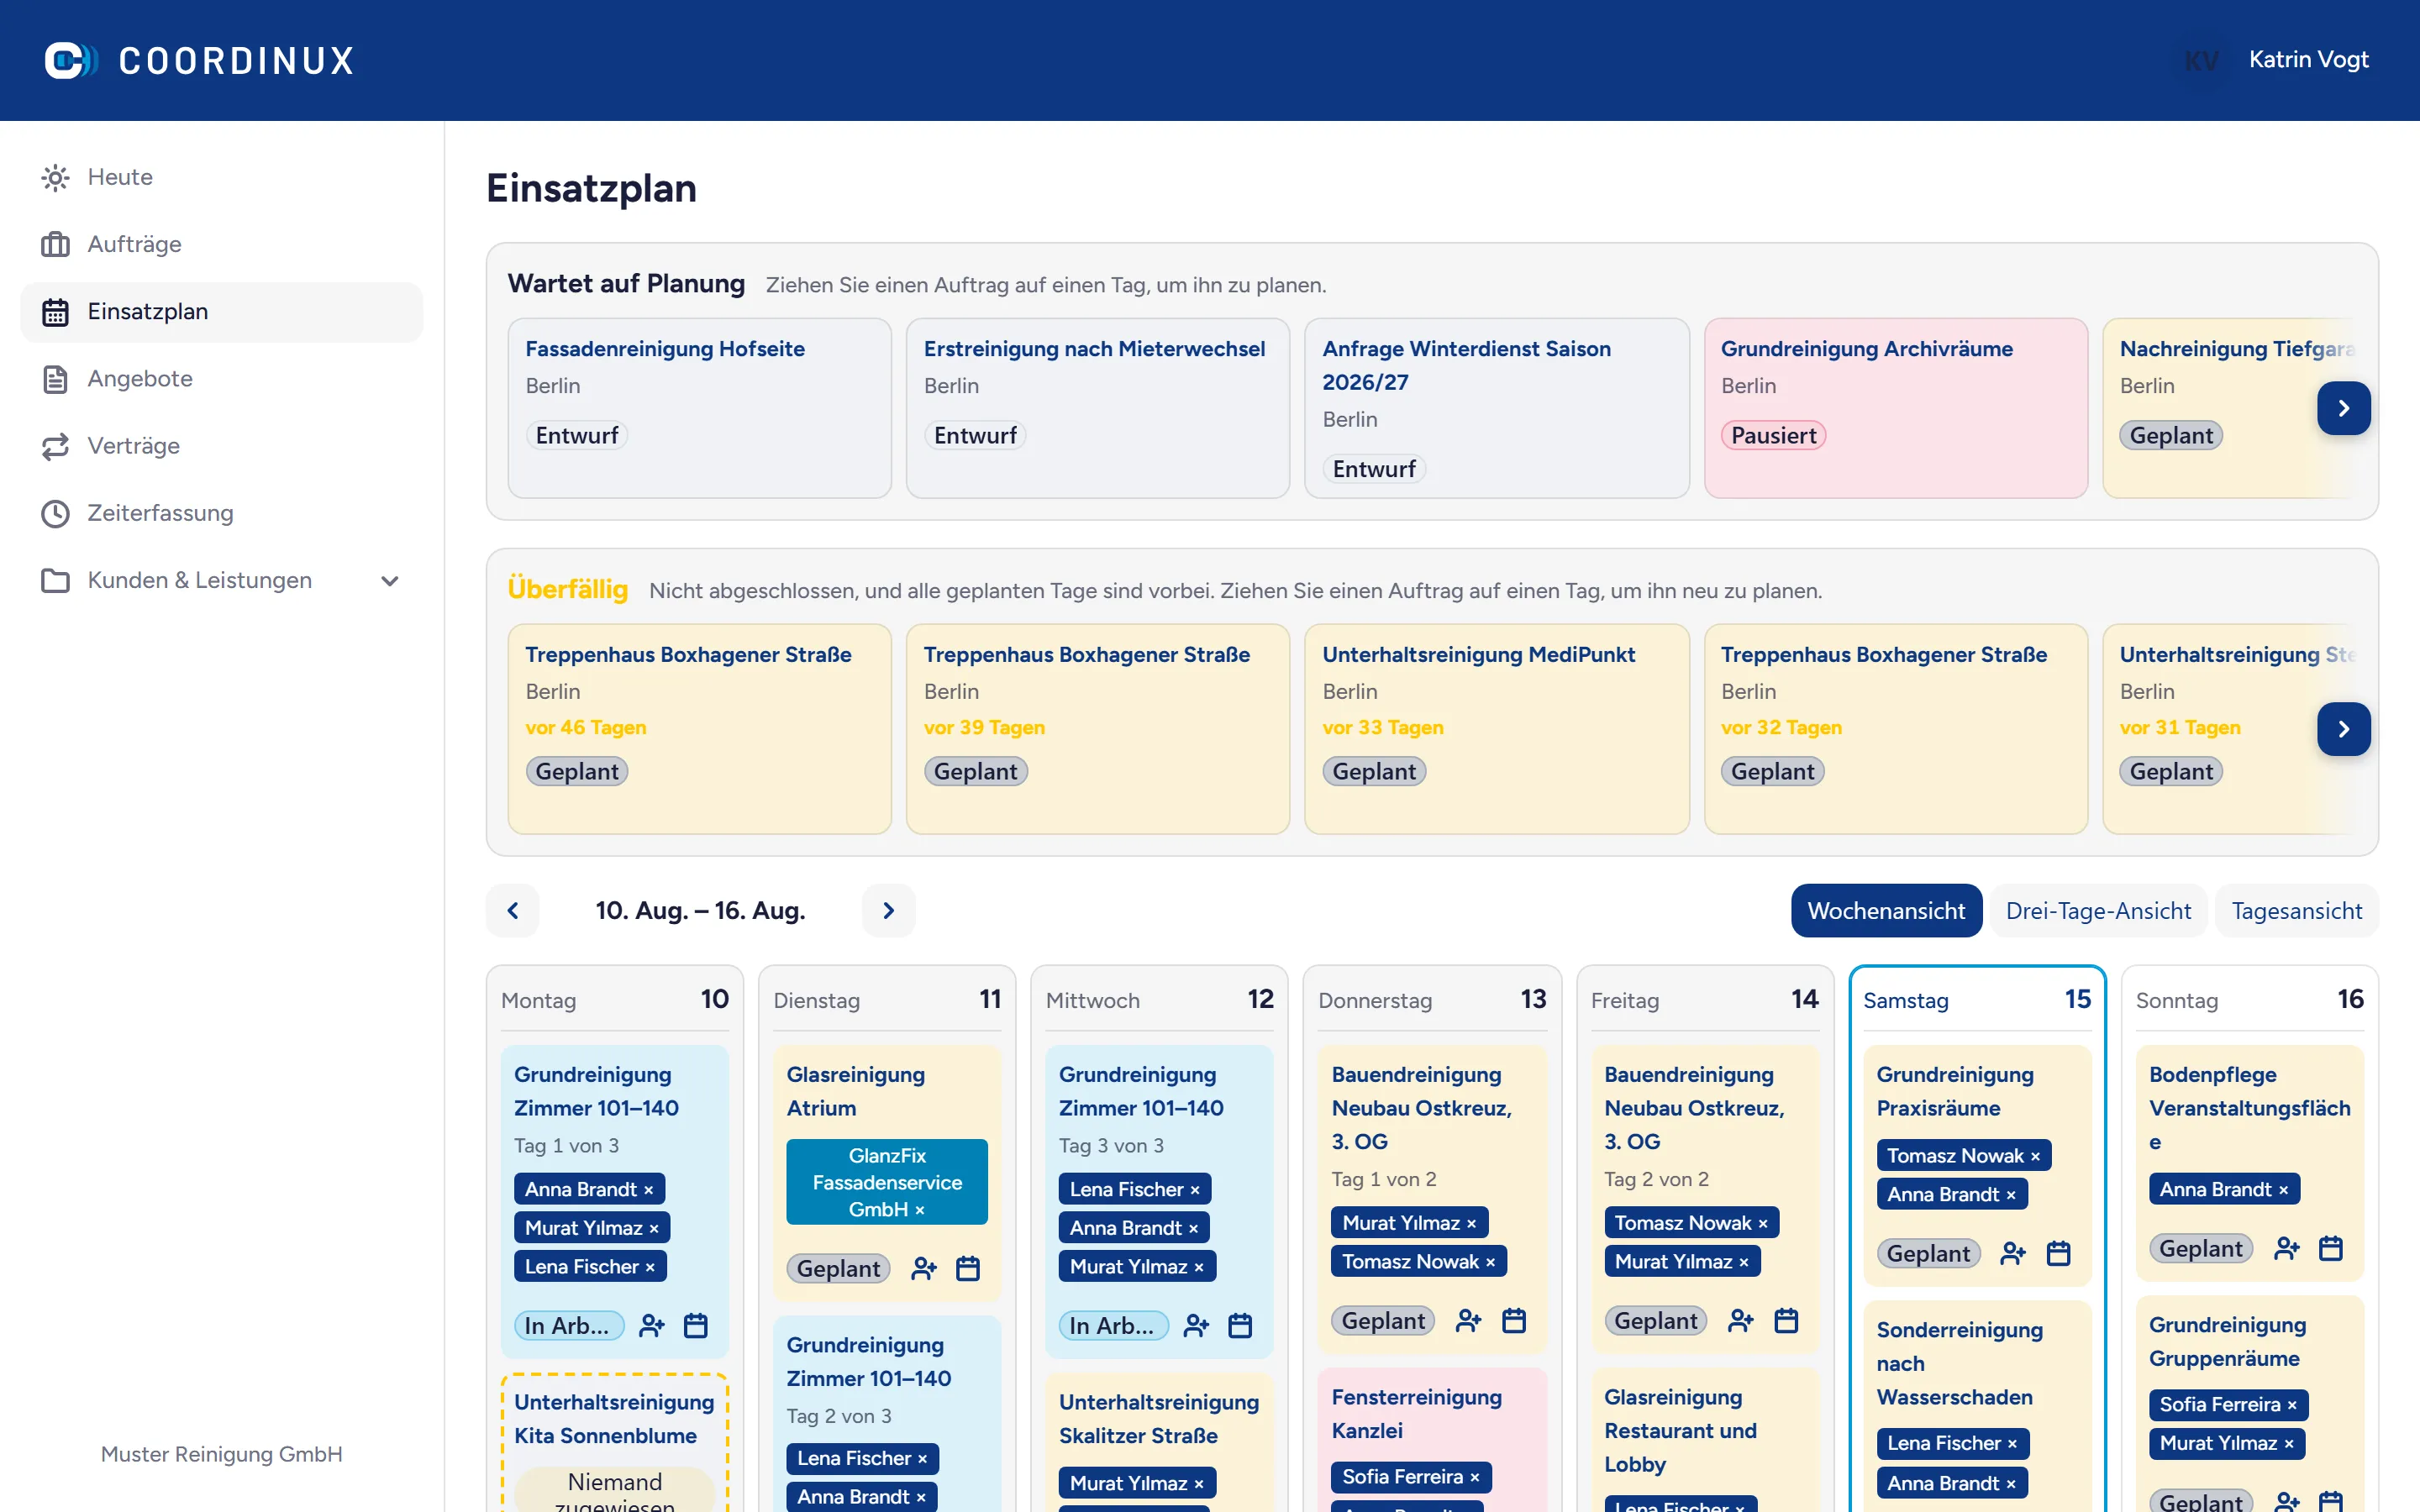Reschedule Glasreinigung Atrium via calendar icon

[x=968, y=1269]
